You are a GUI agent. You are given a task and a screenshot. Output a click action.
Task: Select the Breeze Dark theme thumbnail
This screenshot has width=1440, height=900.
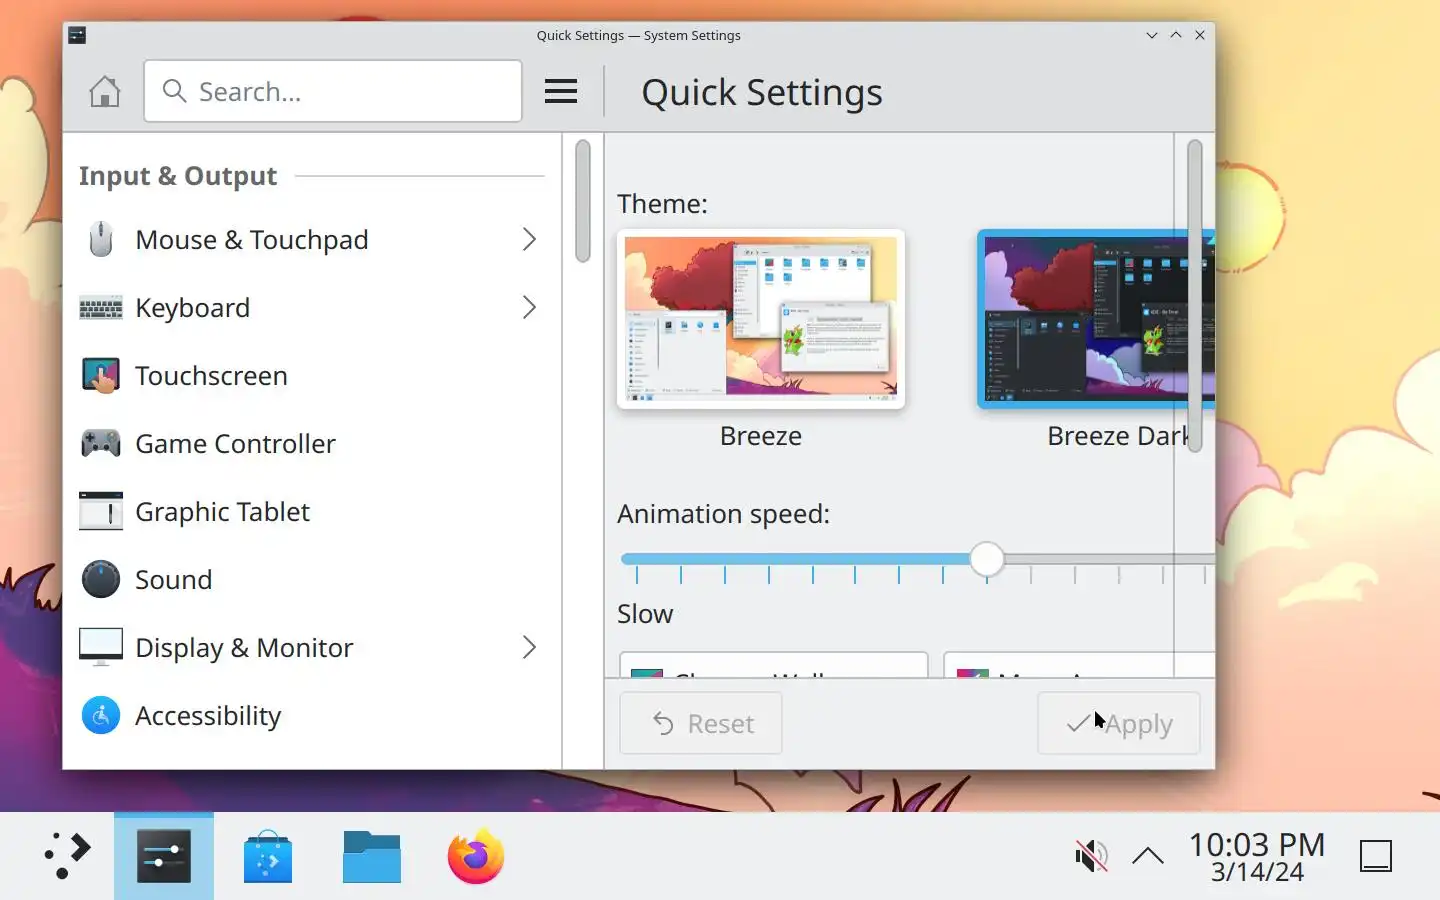[1096, 319]
